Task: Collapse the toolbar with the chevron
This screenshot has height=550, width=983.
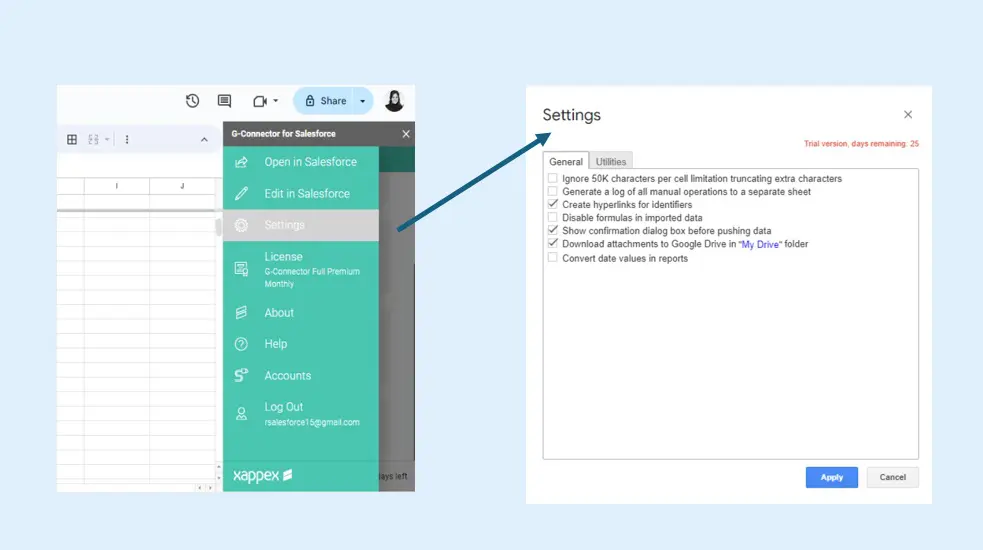Action: pyautogui.click(x=205, y=140)
